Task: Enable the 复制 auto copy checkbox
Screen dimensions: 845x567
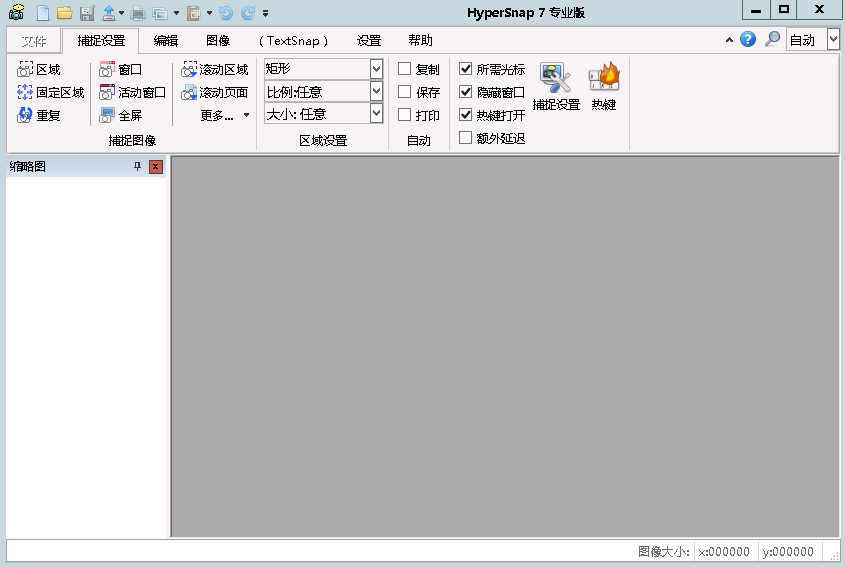Action: click(405, 69)
